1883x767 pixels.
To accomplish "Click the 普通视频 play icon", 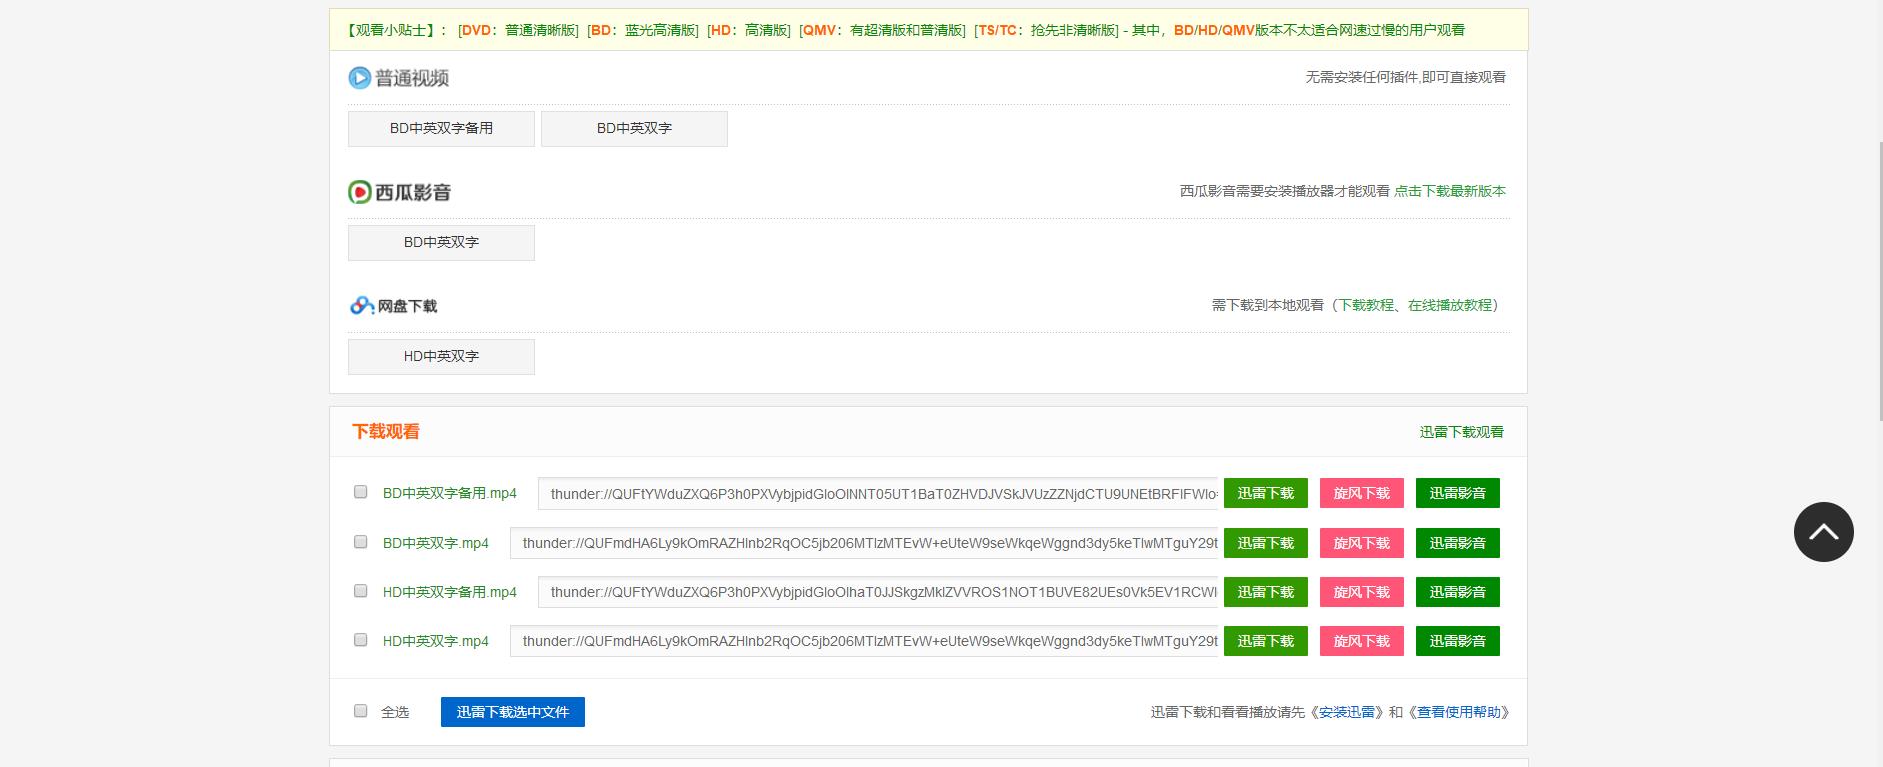I will pos(360,78).
